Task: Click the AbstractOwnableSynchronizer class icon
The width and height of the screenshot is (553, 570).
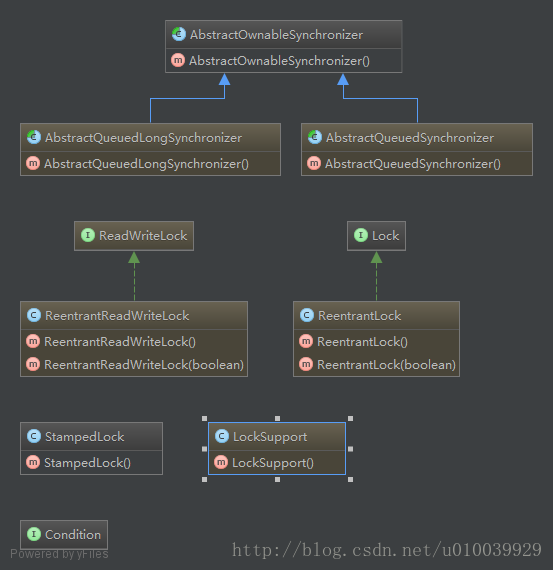Action: (179, 34)
